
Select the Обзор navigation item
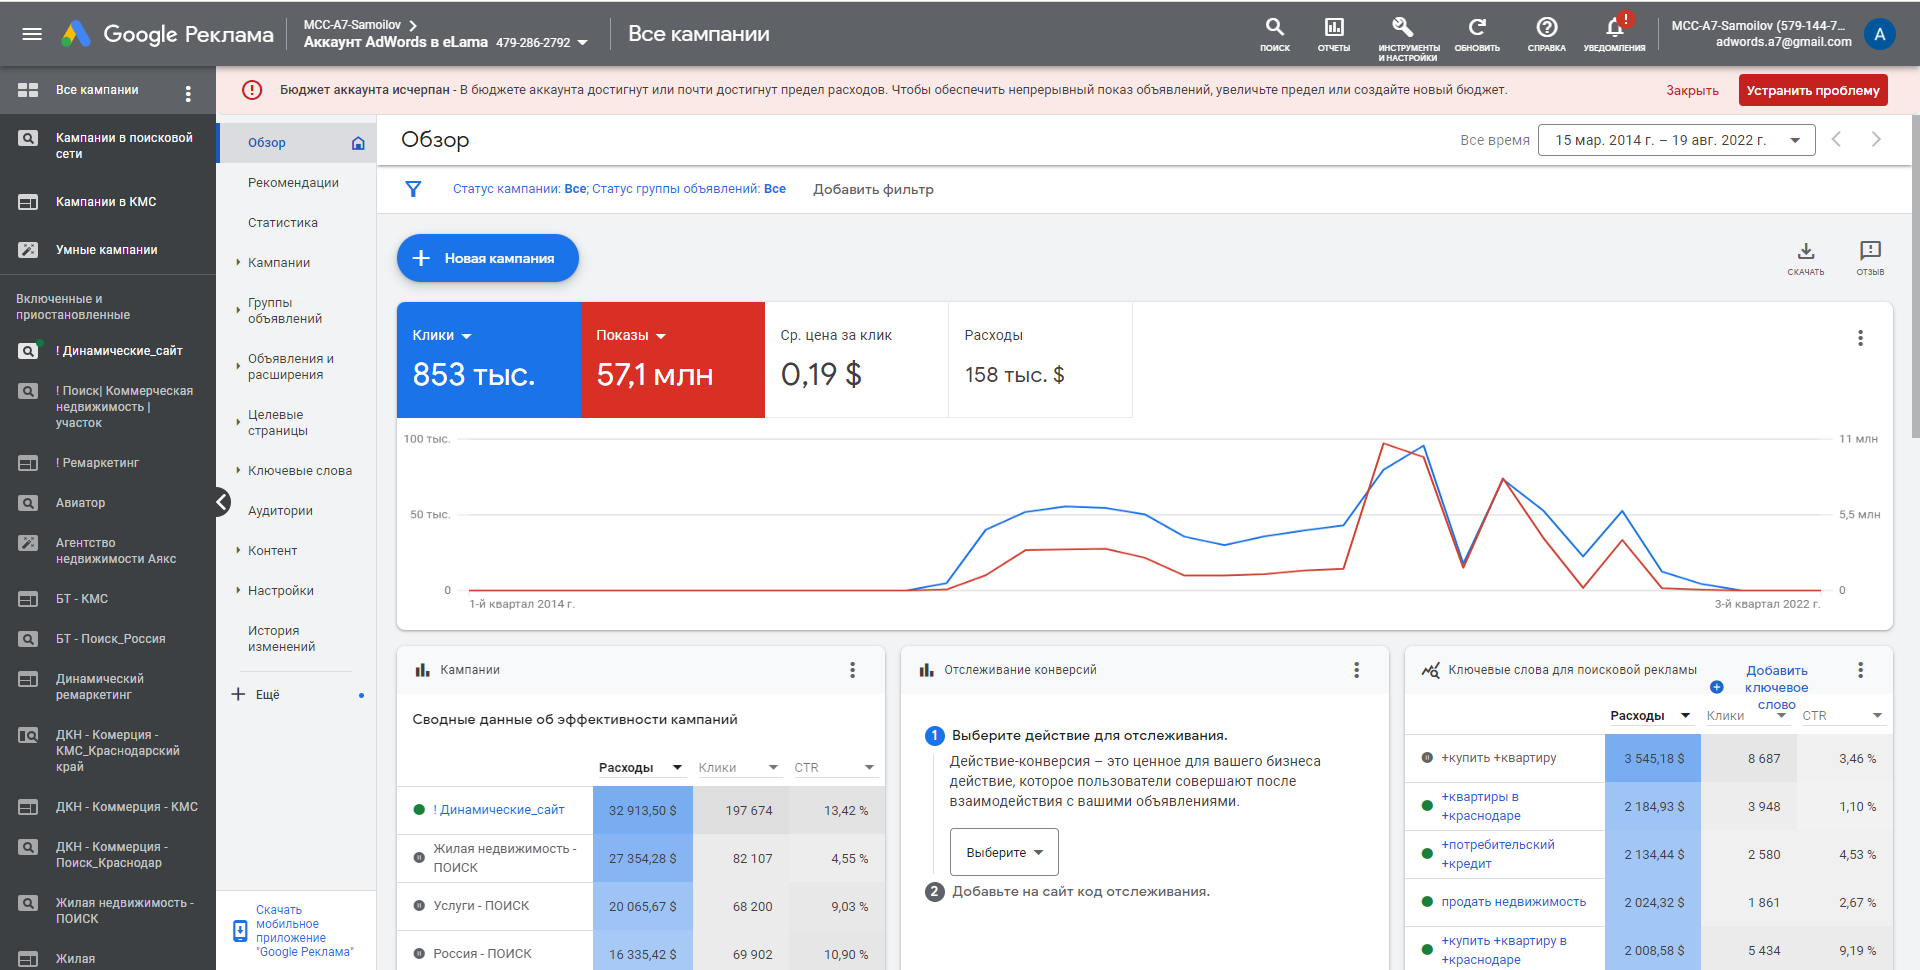tap(296, 143)
